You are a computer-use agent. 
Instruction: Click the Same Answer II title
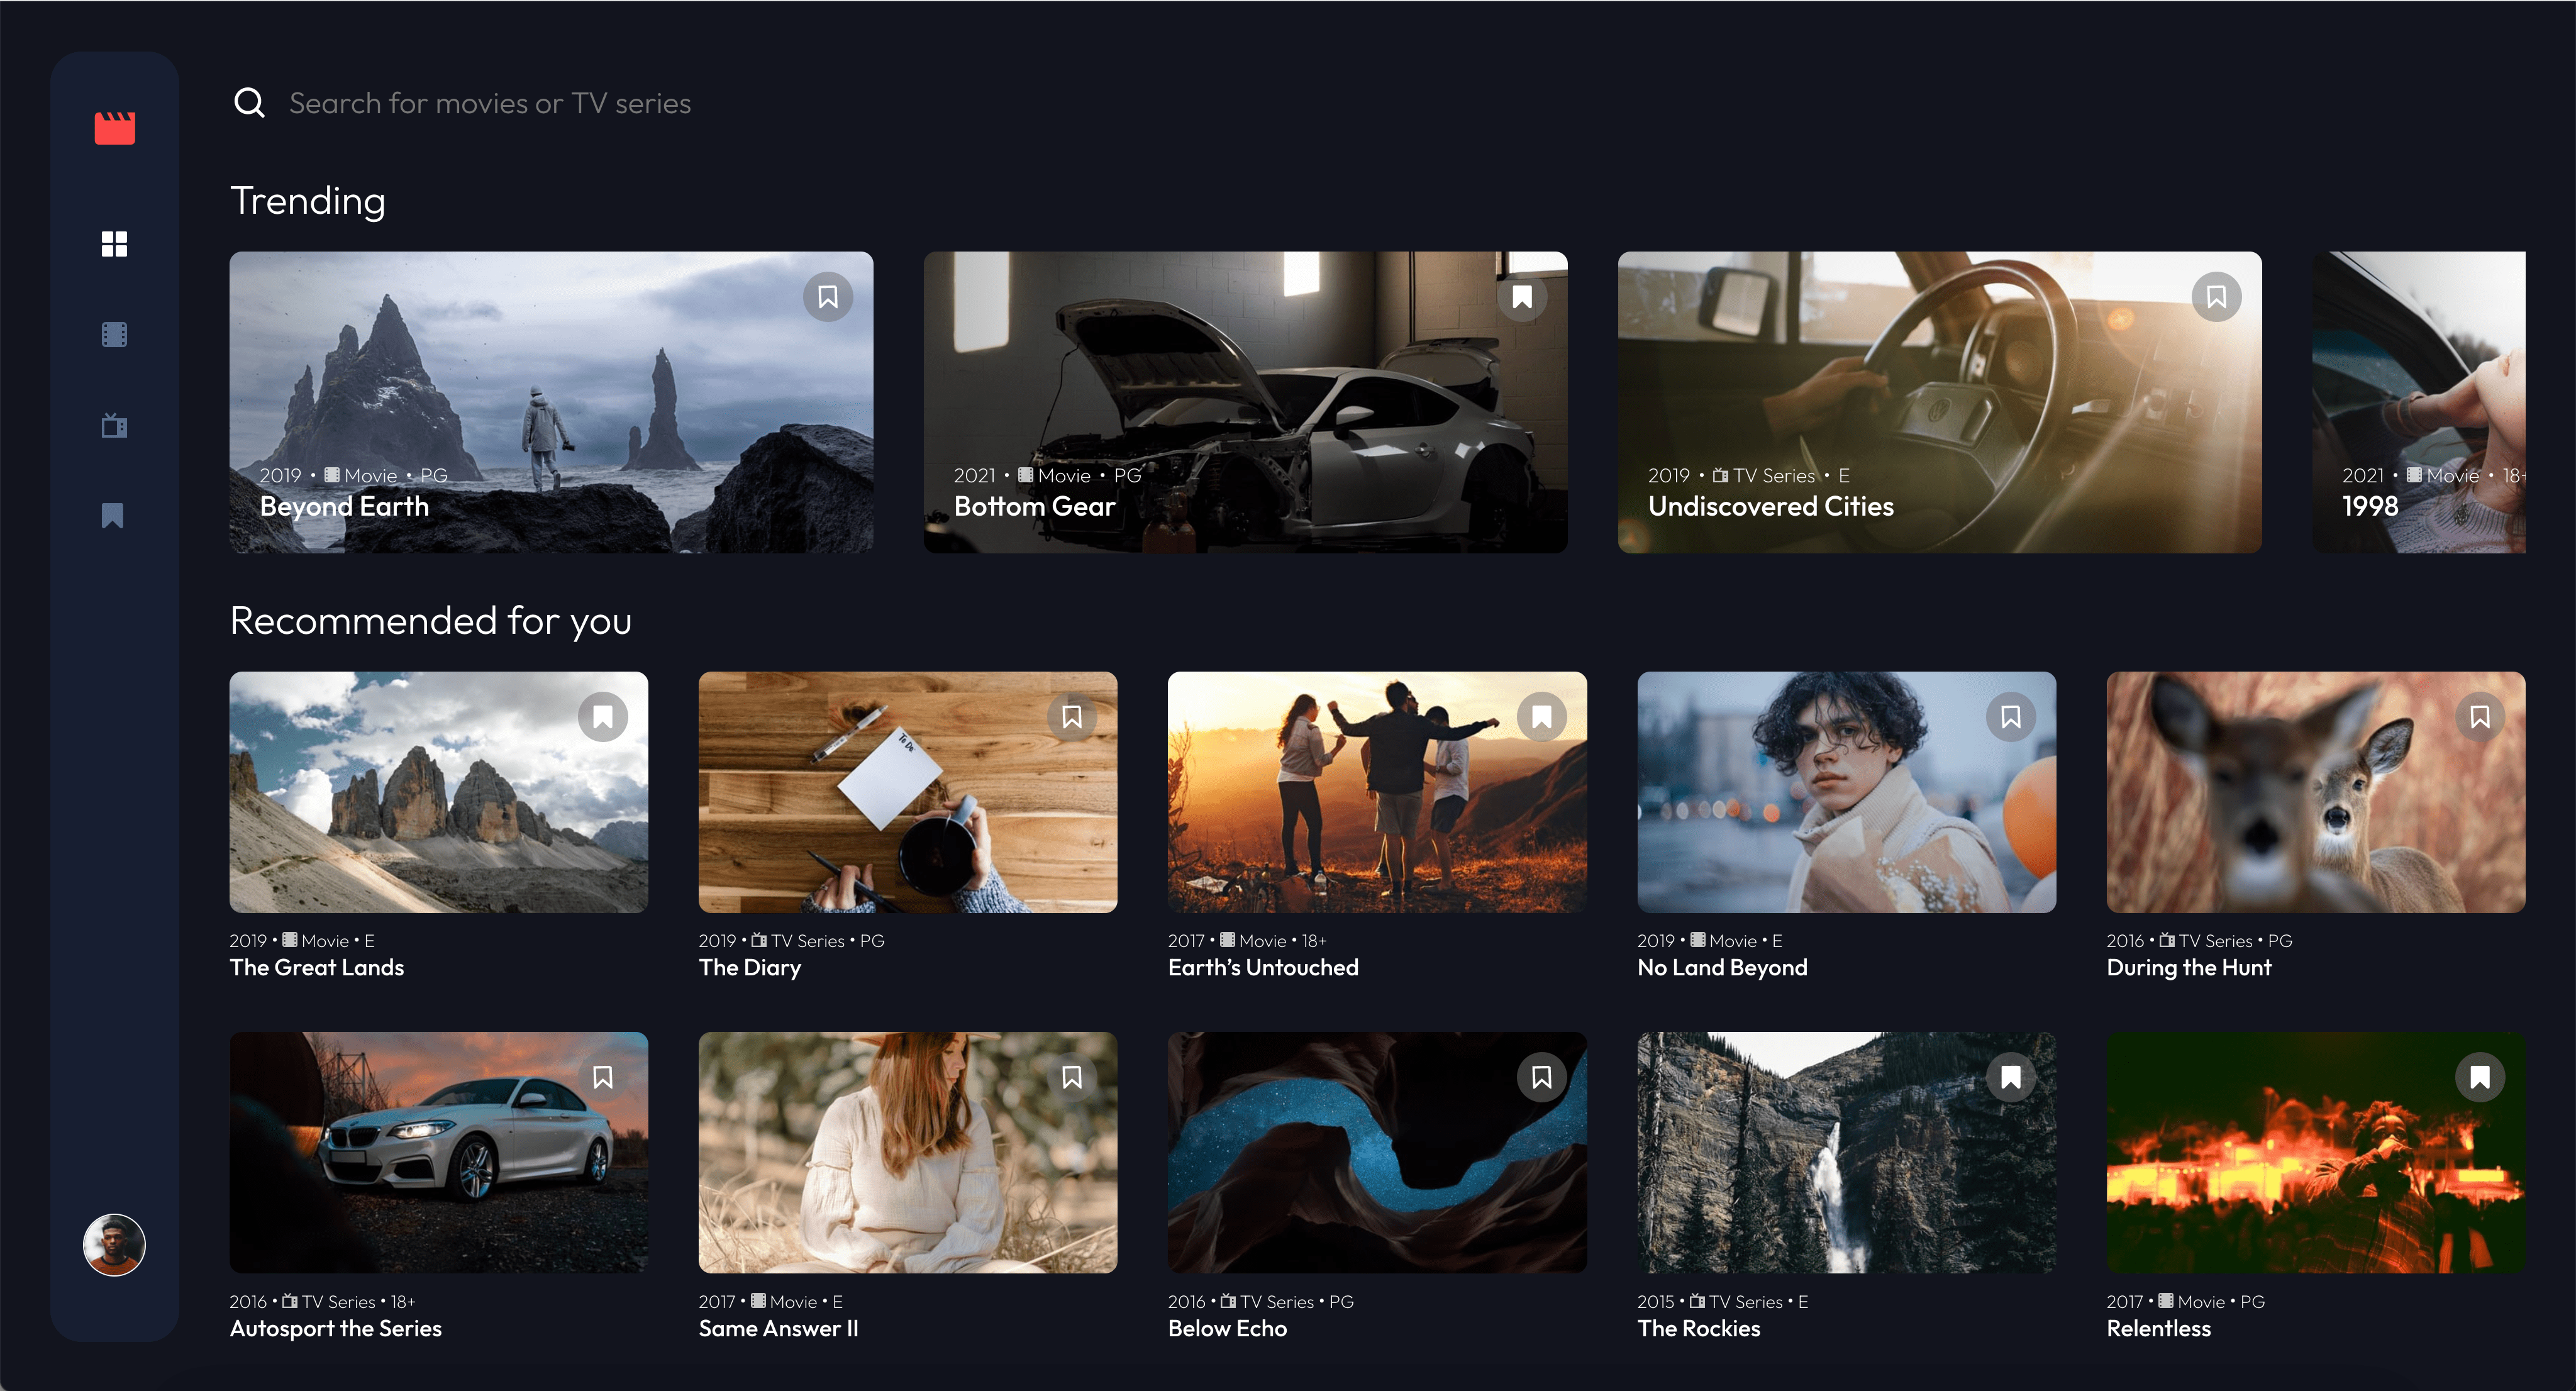tap(778, 1328)
